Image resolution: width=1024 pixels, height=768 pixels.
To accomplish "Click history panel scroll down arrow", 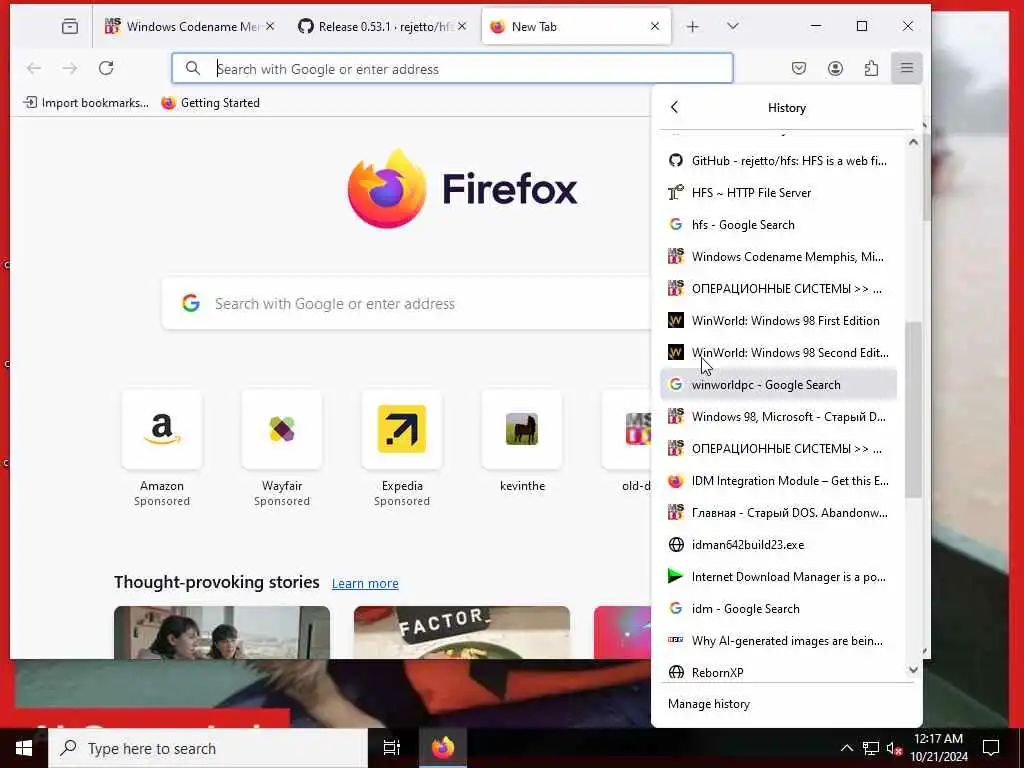I will 913,670.
